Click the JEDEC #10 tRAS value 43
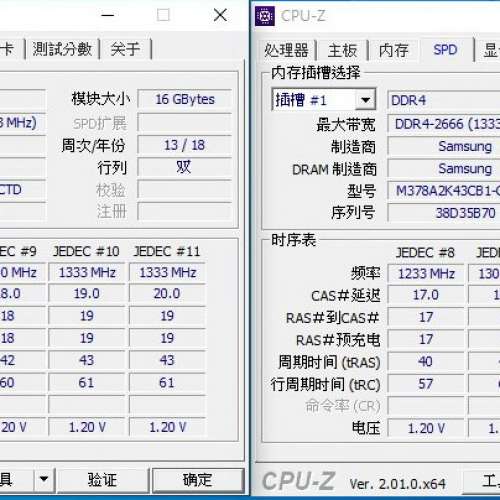 coord(87,360)
